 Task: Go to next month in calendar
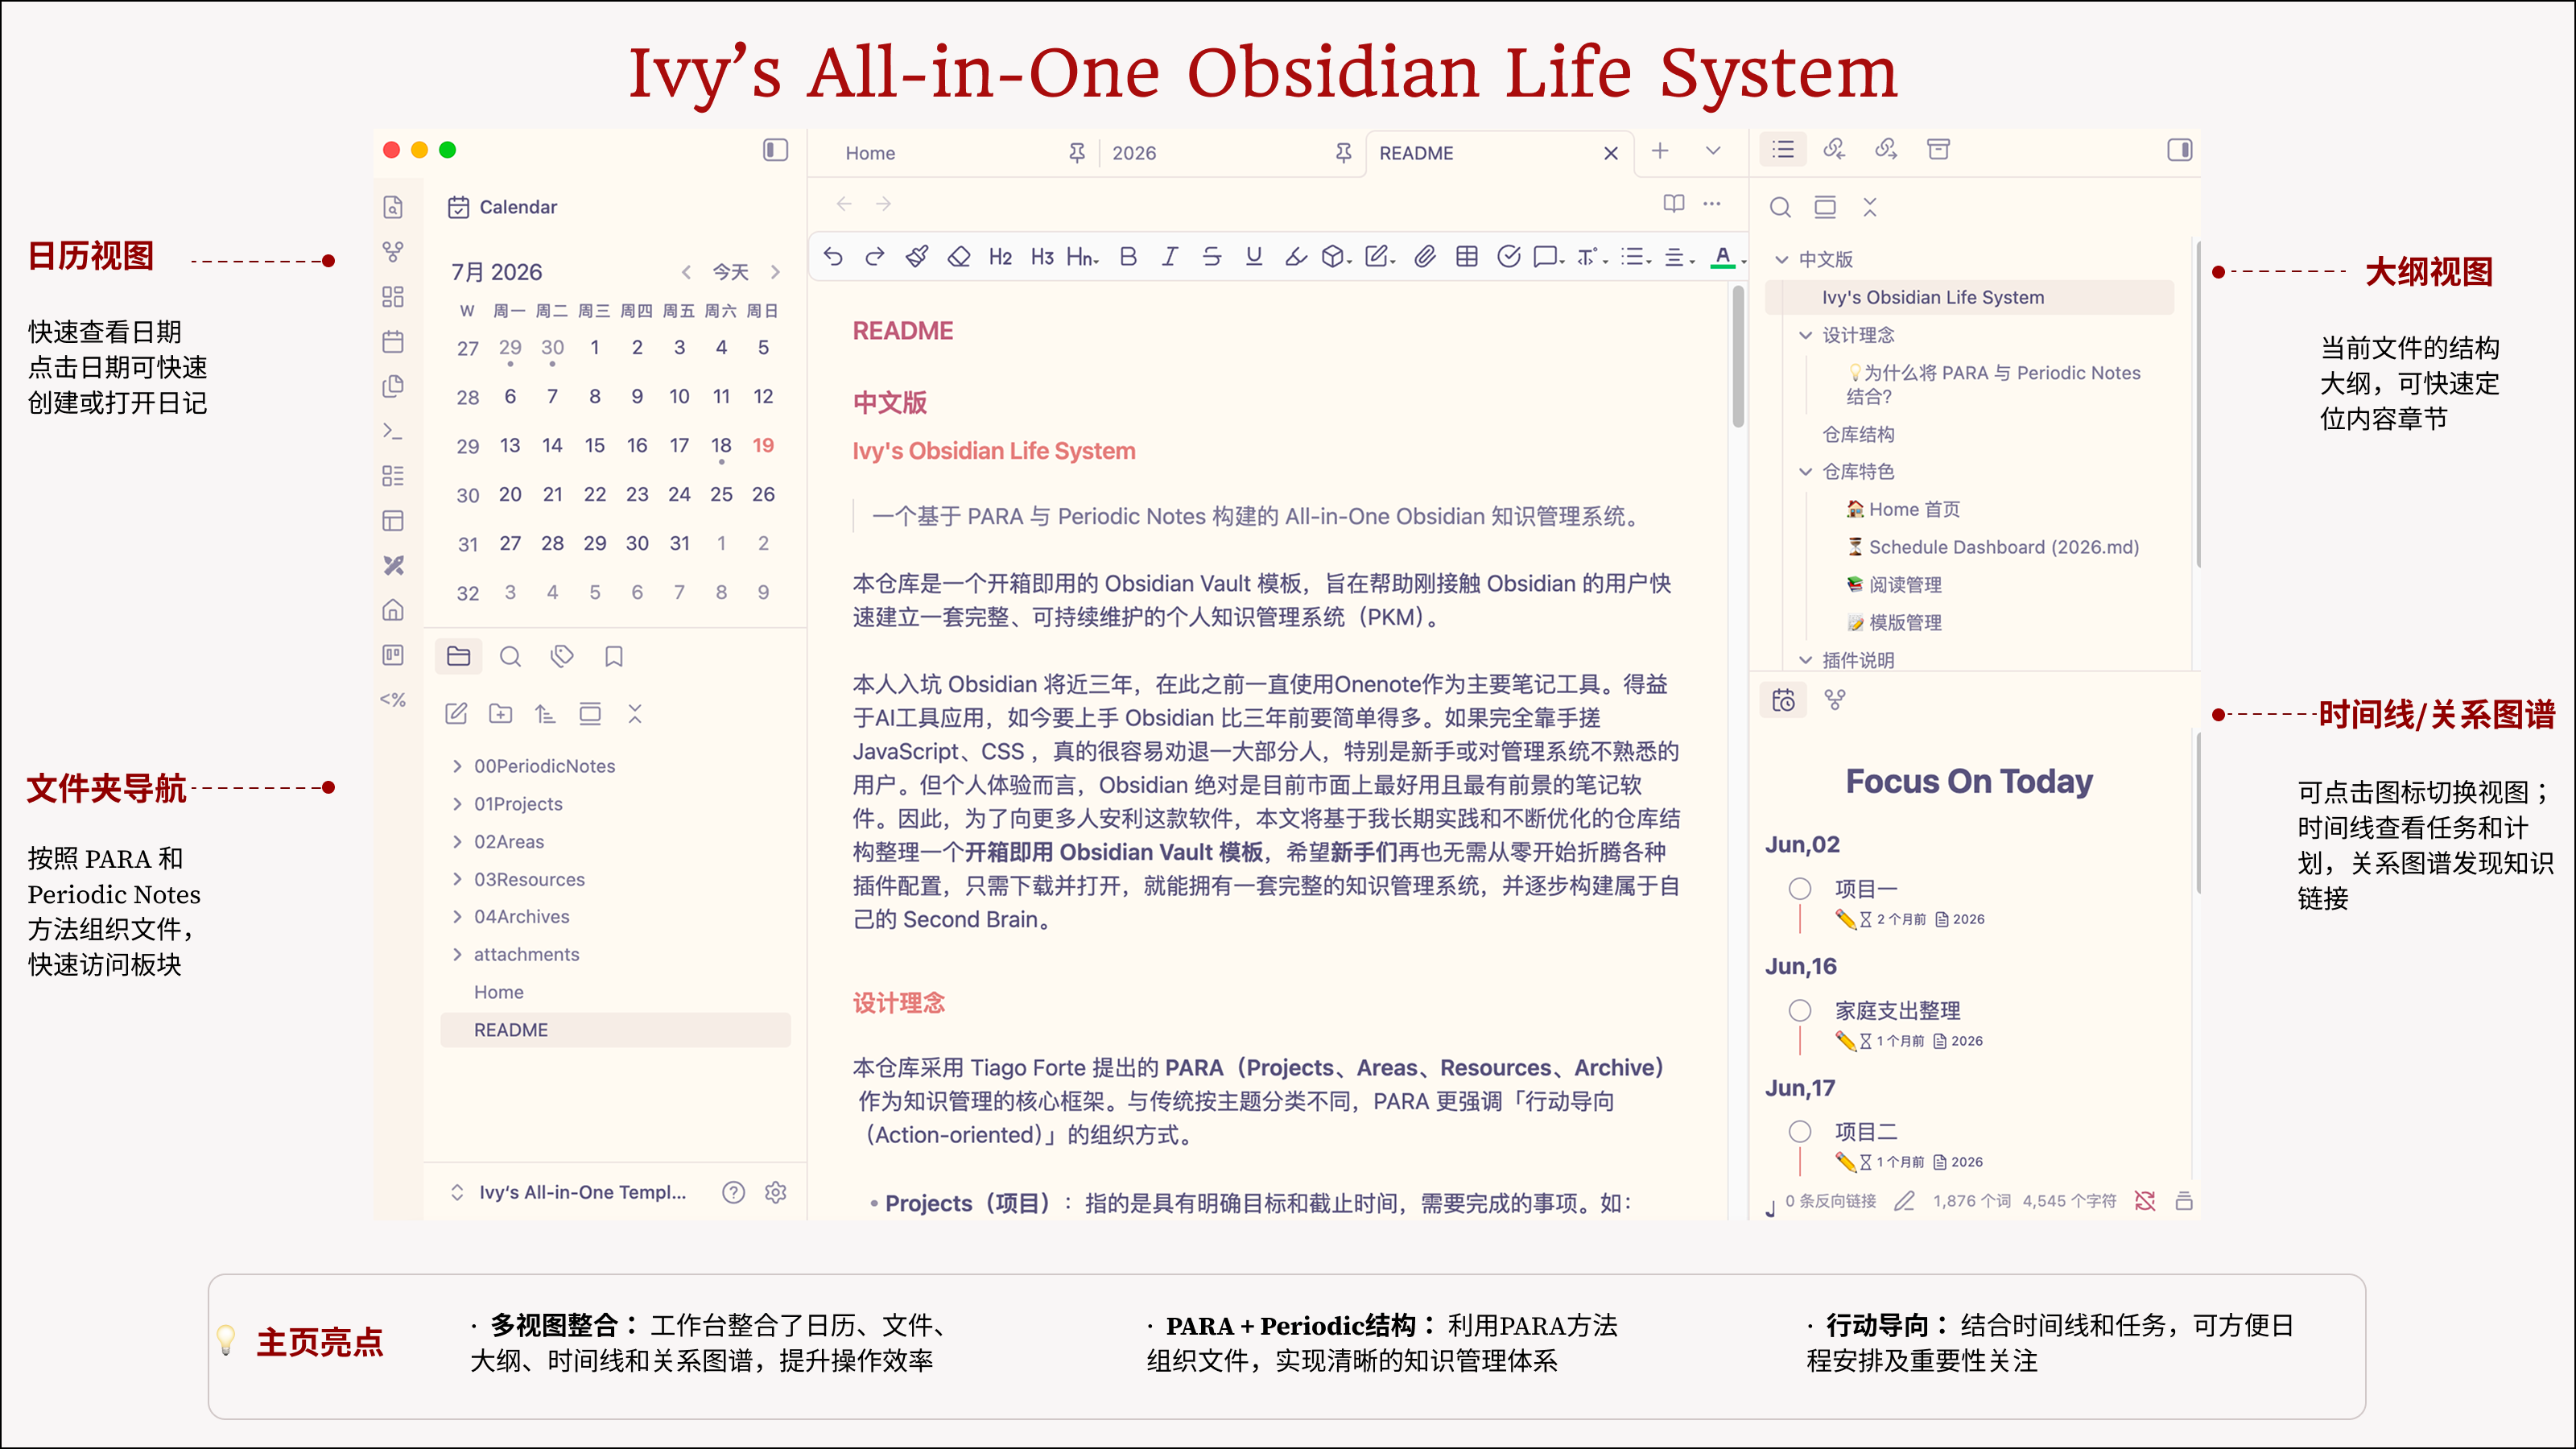(775, 272)
